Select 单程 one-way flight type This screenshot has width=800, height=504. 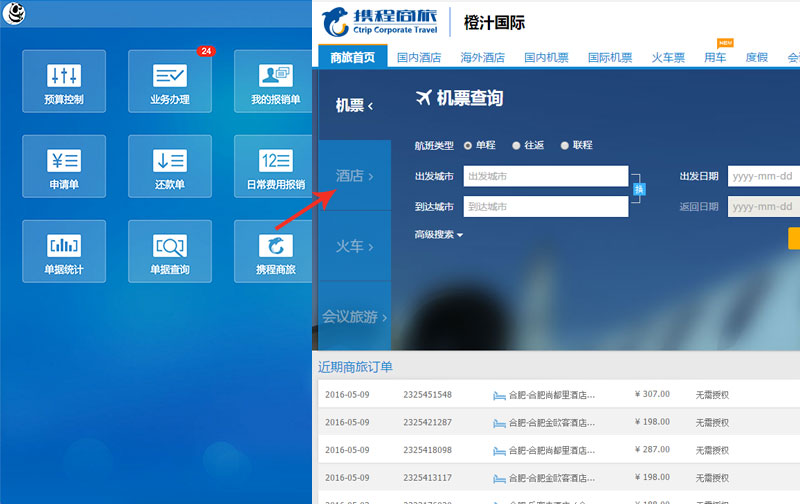pos(468,145)
